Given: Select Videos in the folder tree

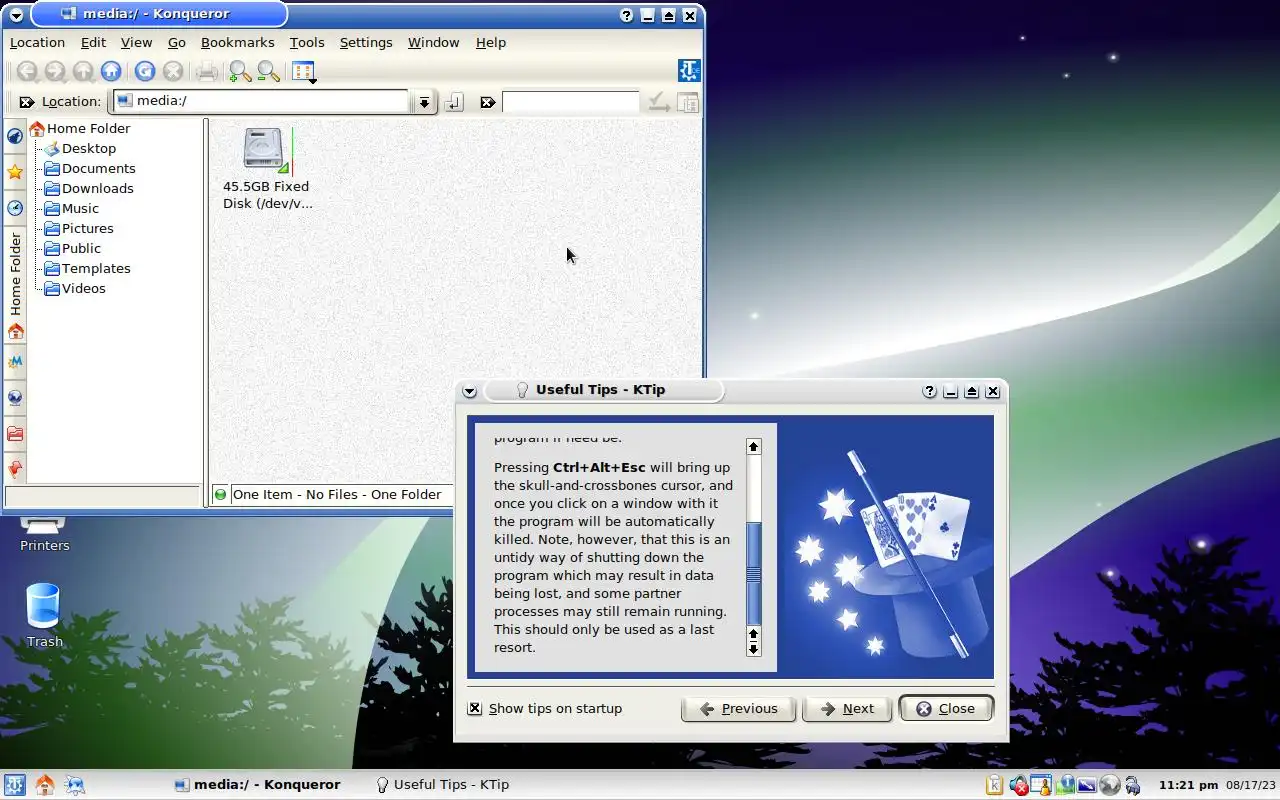Looking at the screenshot, I should pos(75,288).
